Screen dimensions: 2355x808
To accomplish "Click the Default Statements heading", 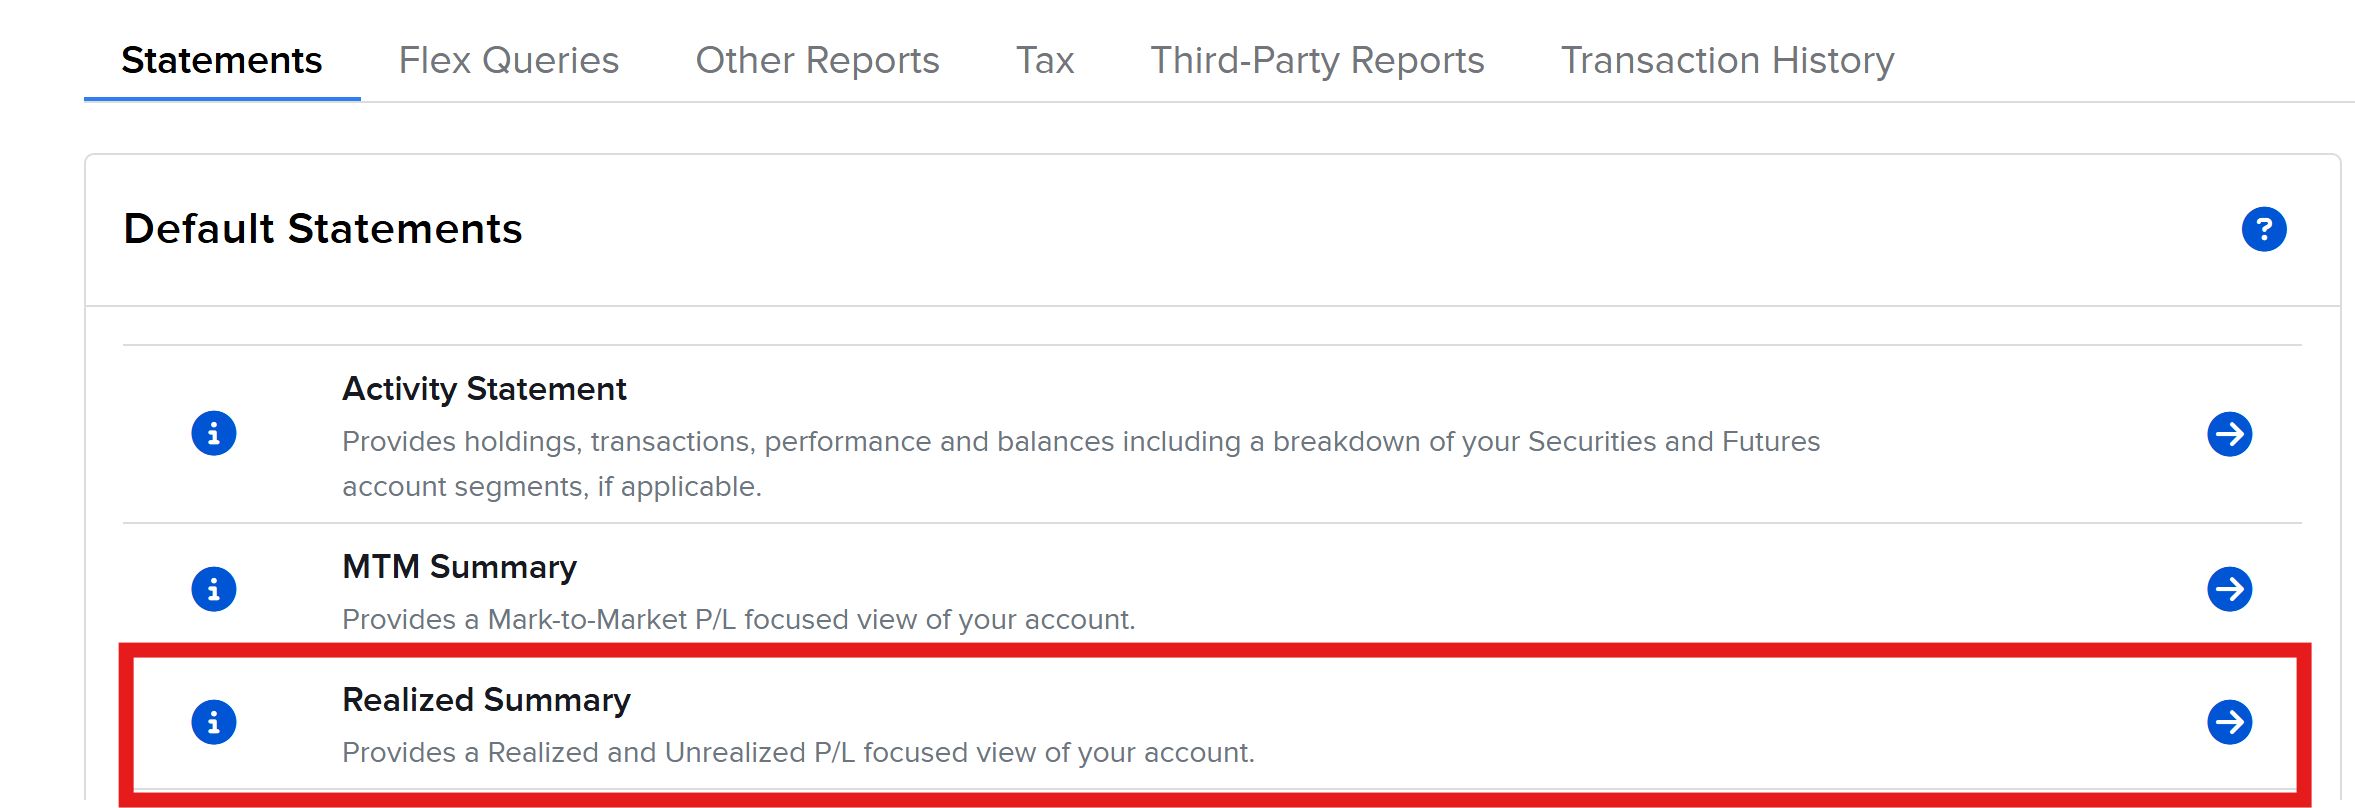I will 322,229.
